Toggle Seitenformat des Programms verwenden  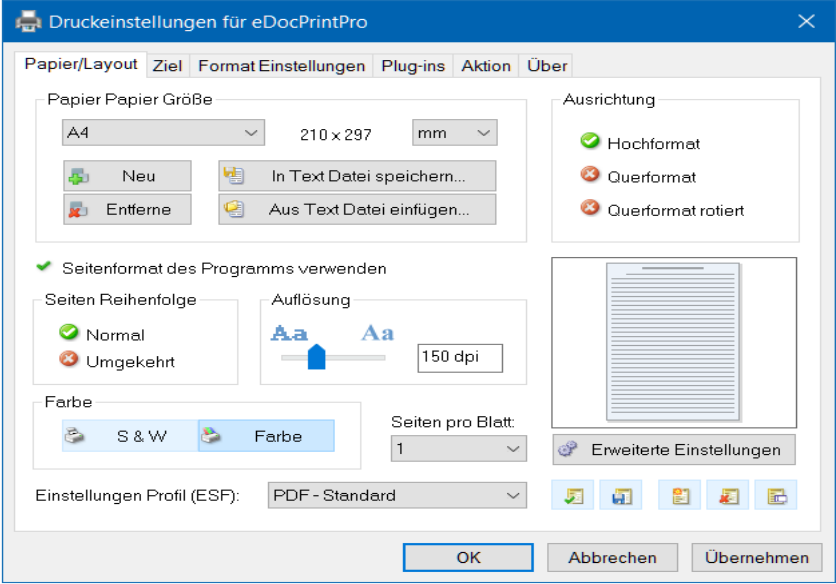coord(211,268)
